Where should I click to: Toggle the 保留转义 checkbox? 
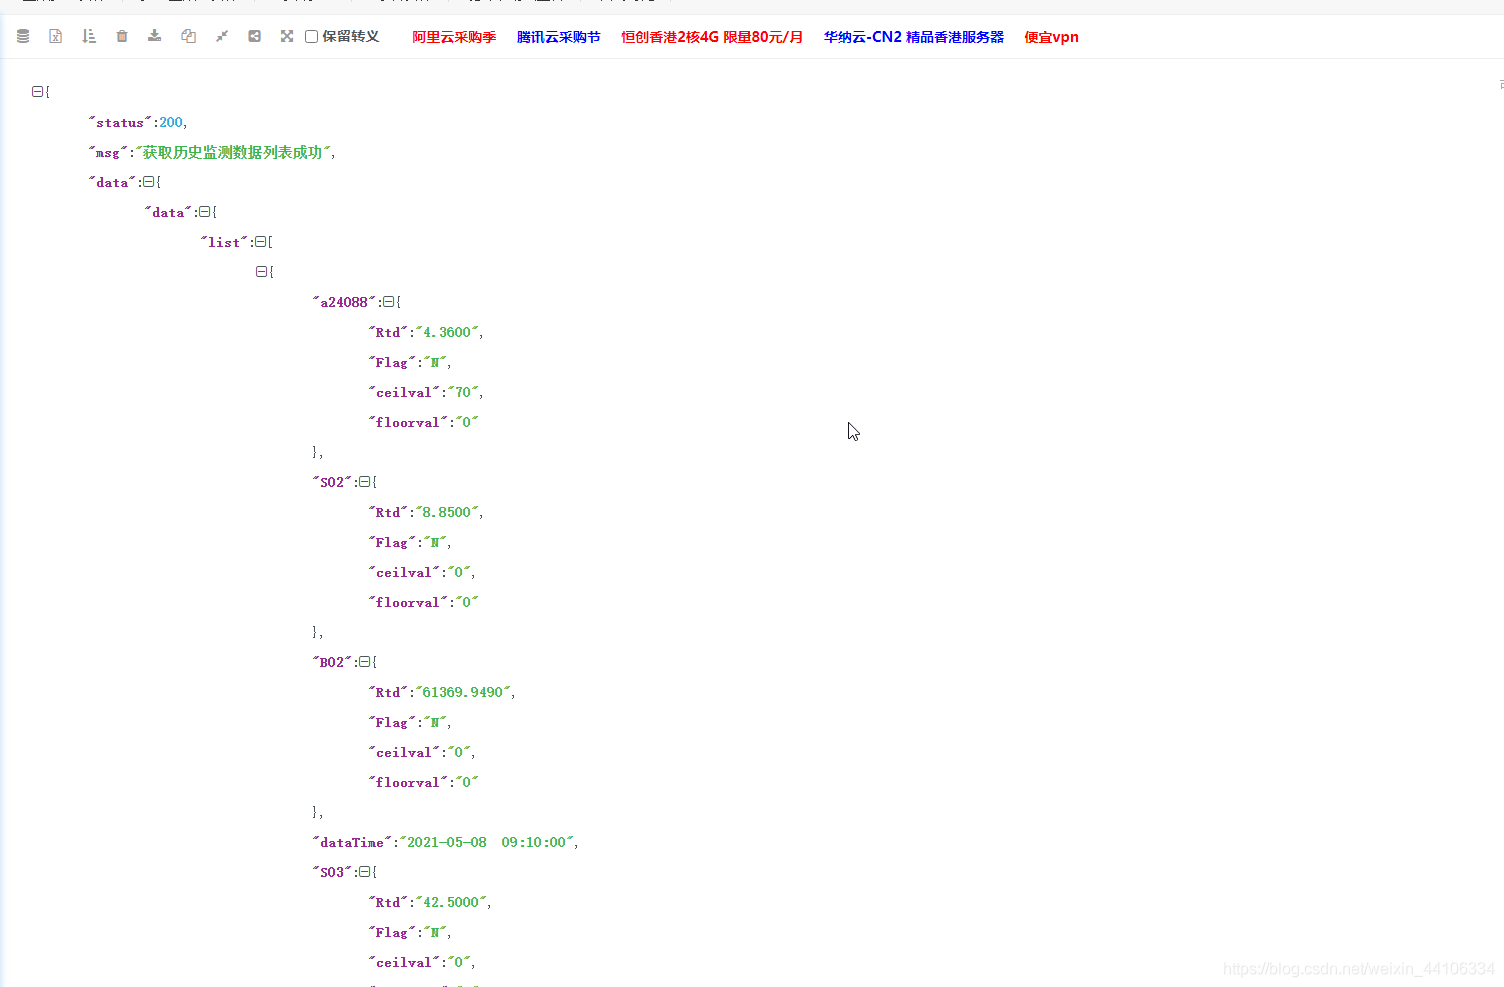[312, 37]
